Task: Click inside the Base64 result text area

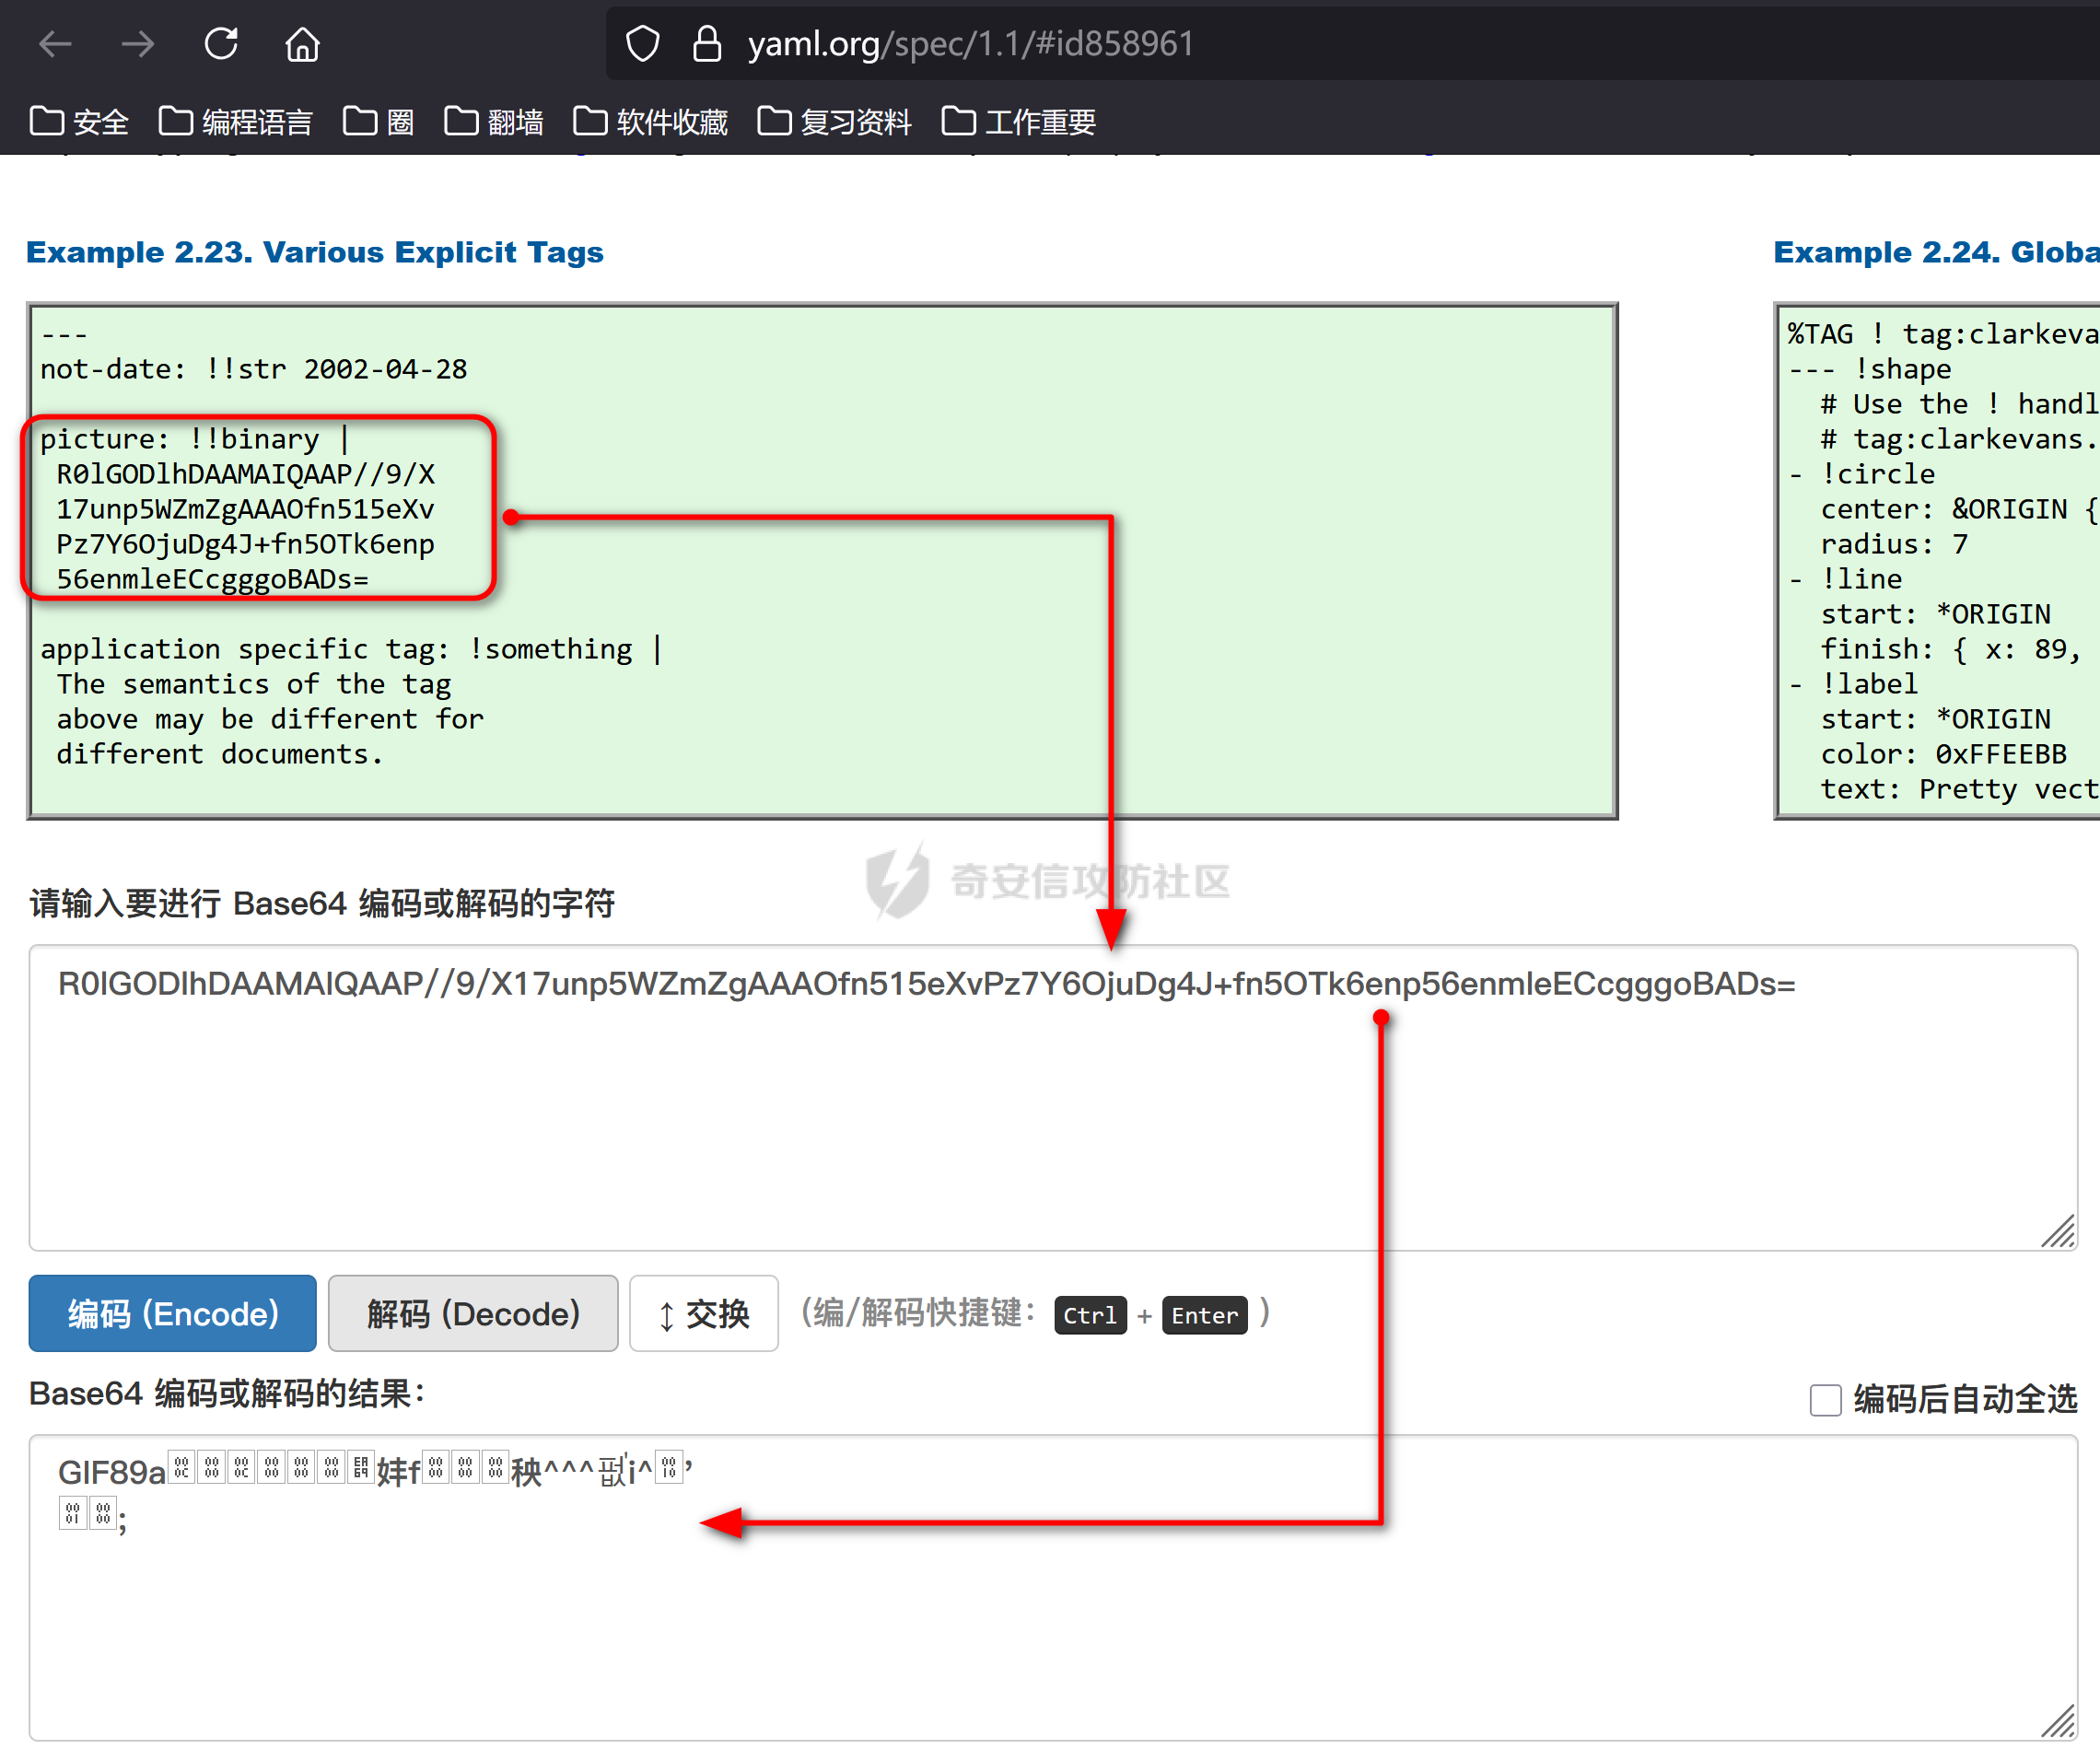Action: [1053, 1588]
